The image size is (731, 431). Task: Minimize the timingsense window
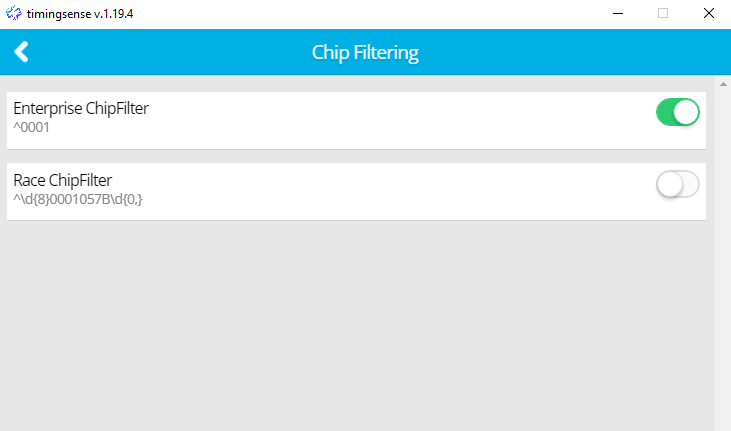(618, 14)
